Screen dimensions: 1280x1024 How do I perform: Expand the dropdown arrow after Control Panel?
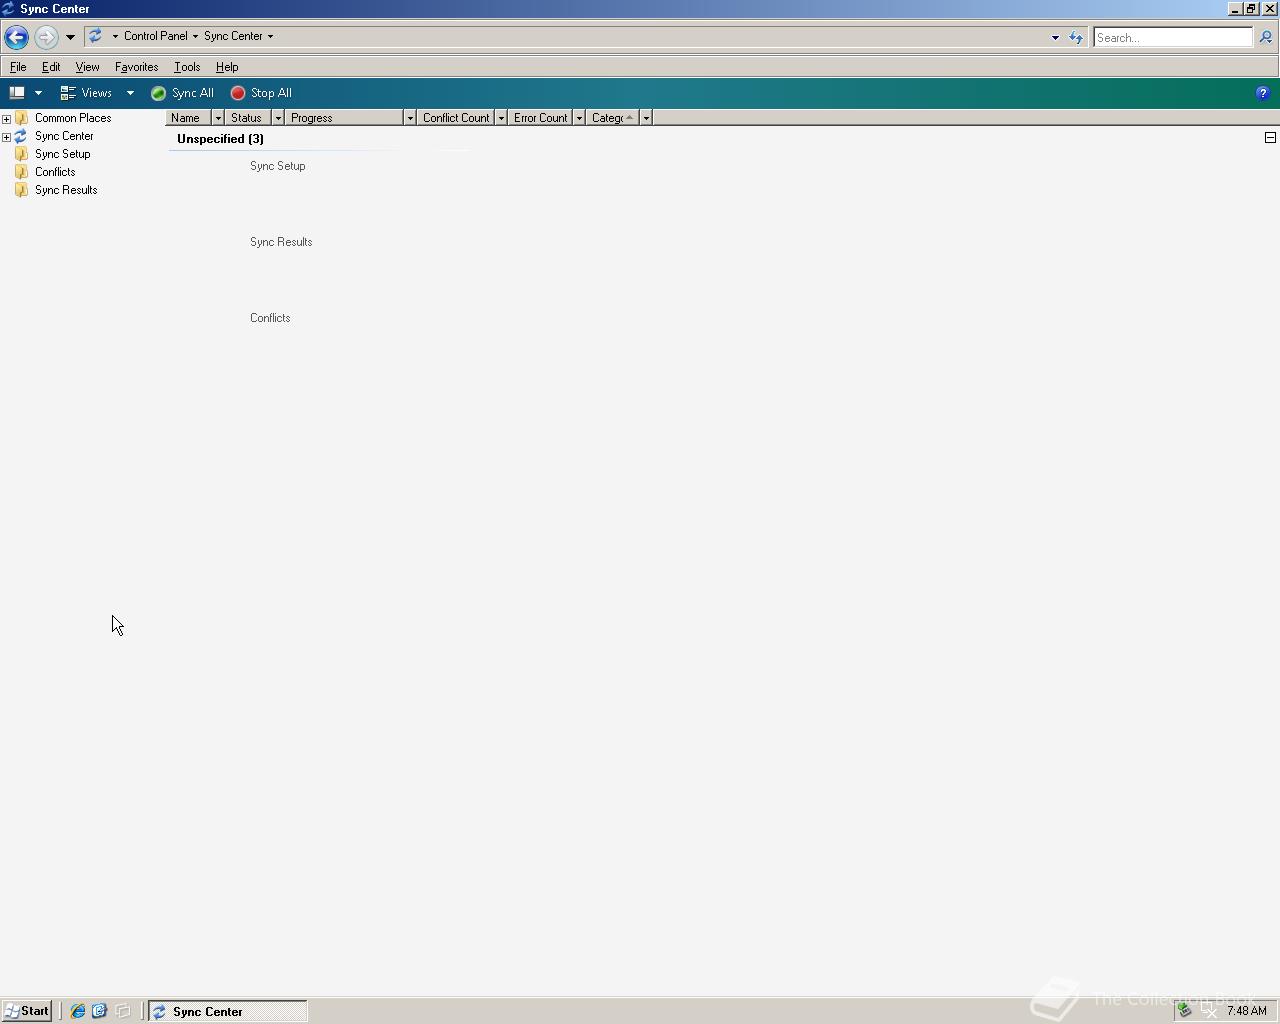click(195, 36)
